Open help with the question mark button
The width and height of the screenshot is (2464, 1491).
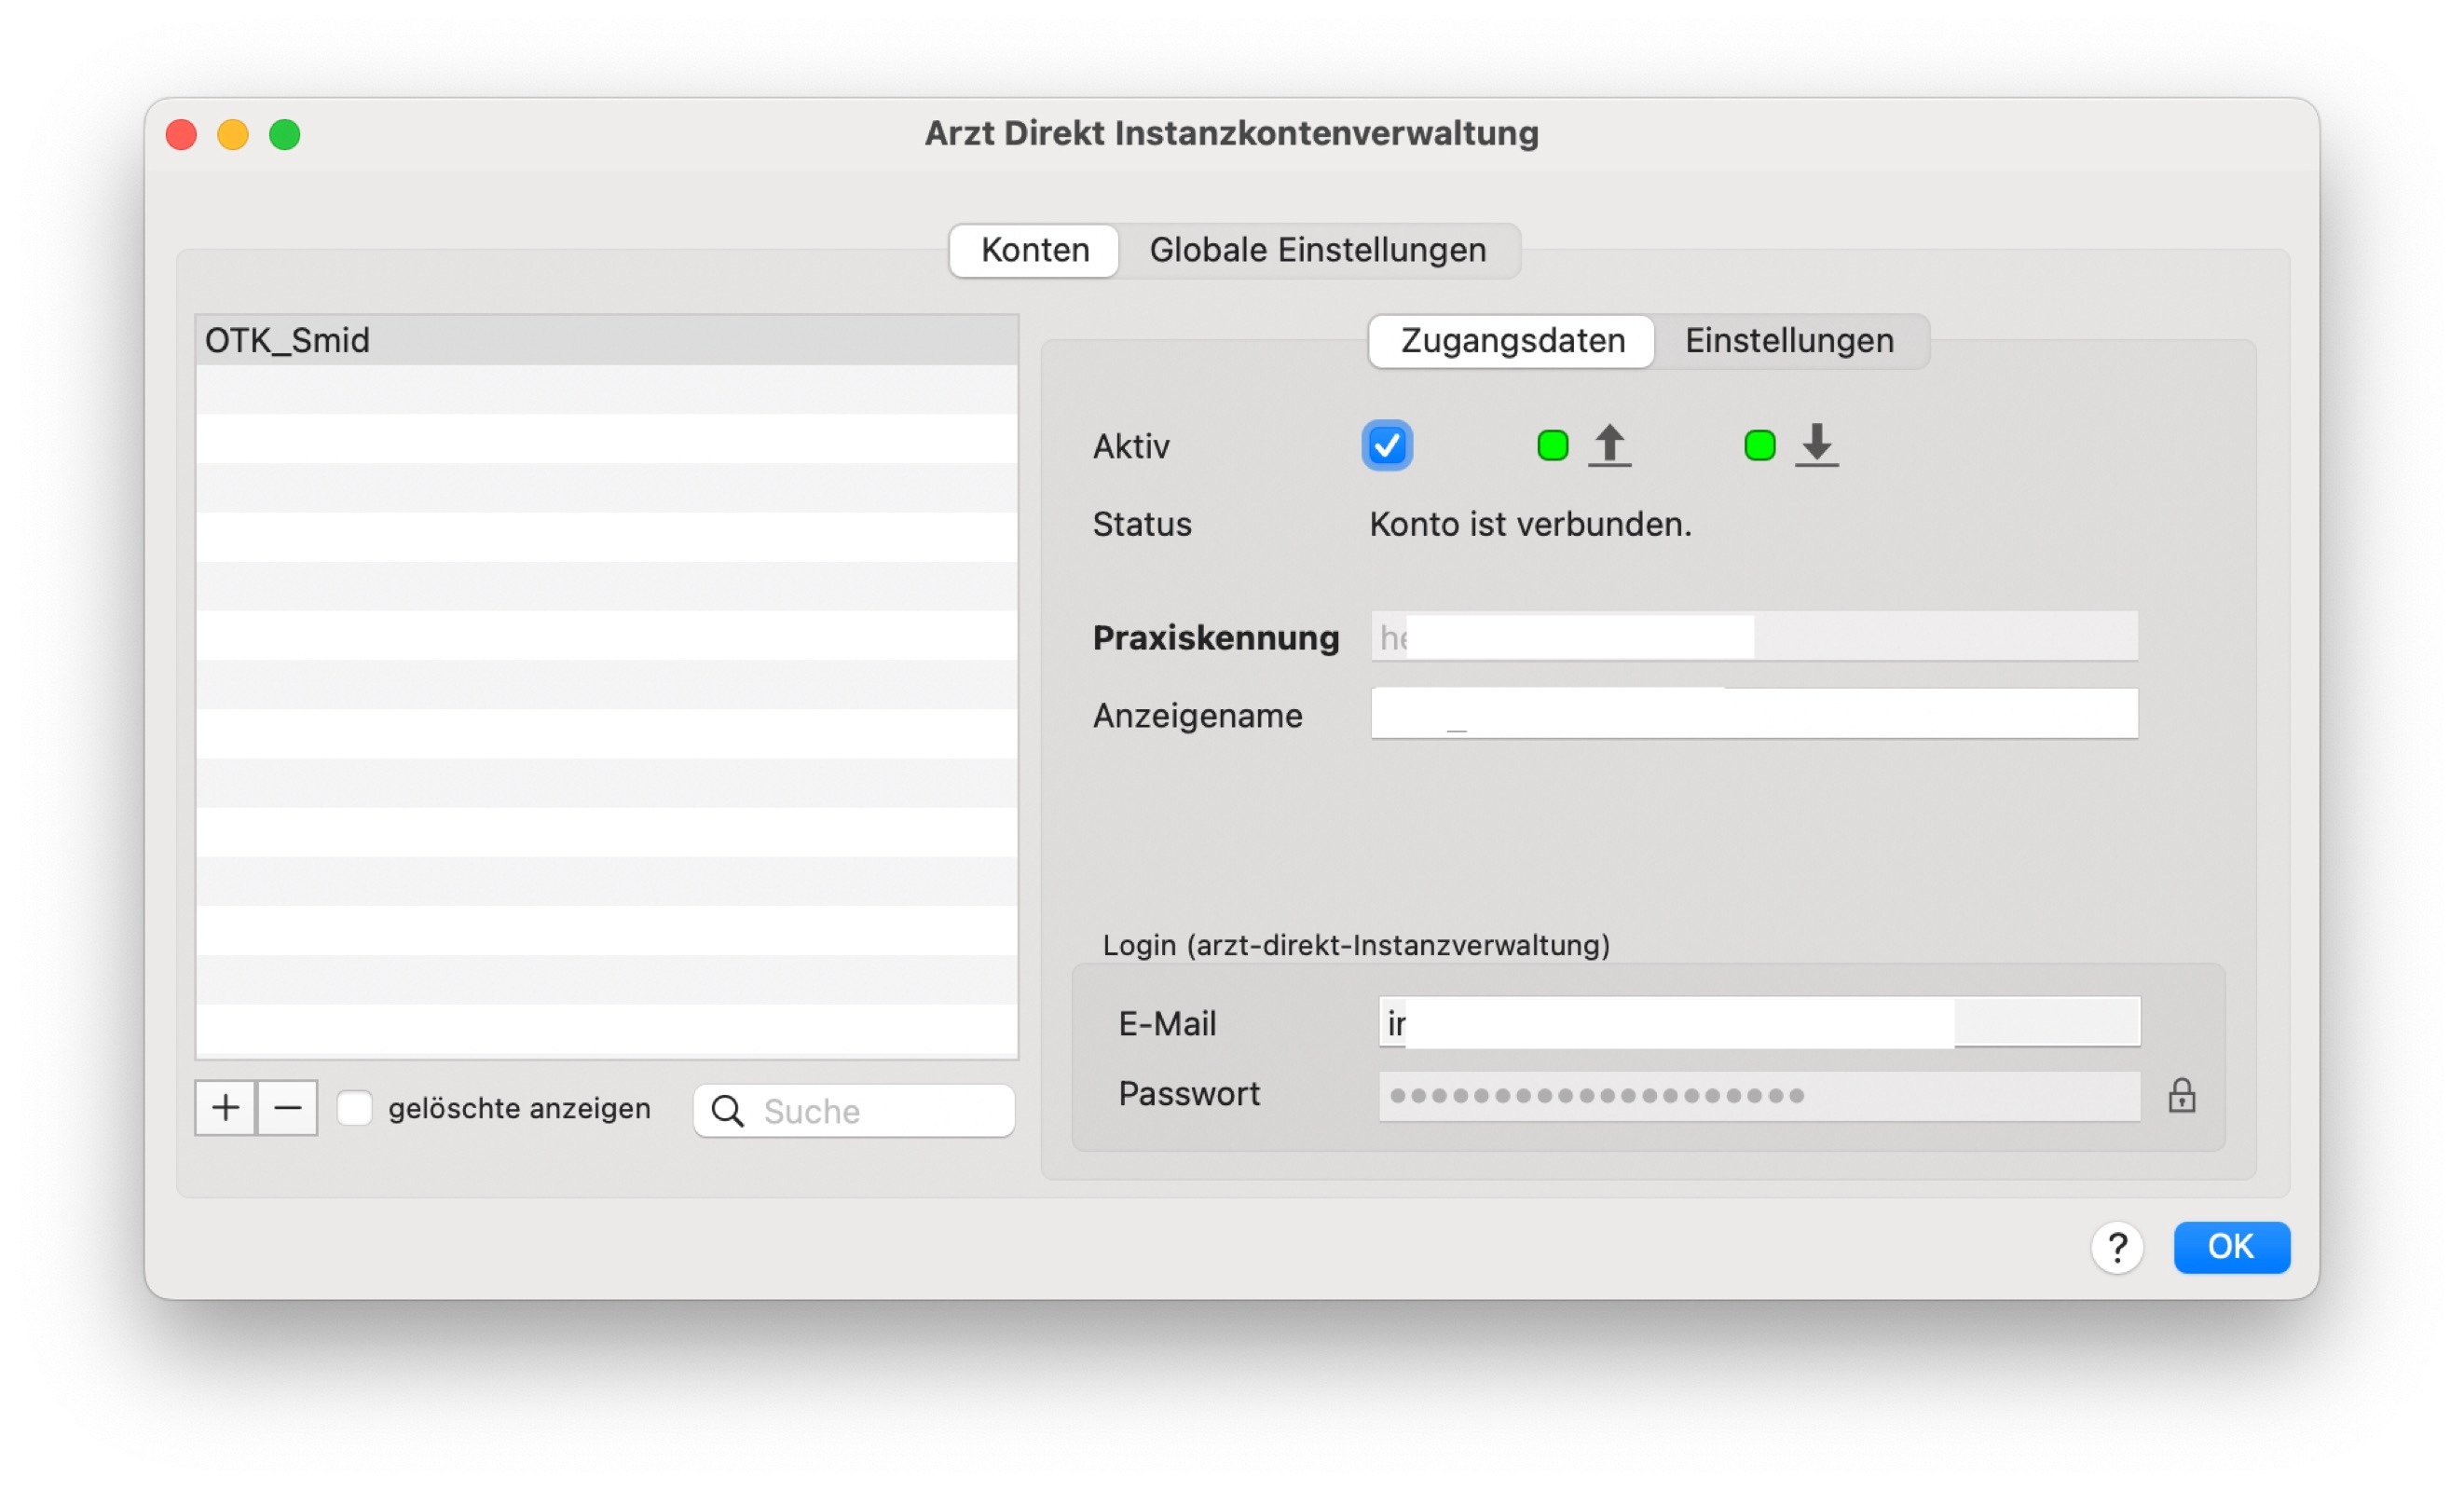point(2117,1248)
